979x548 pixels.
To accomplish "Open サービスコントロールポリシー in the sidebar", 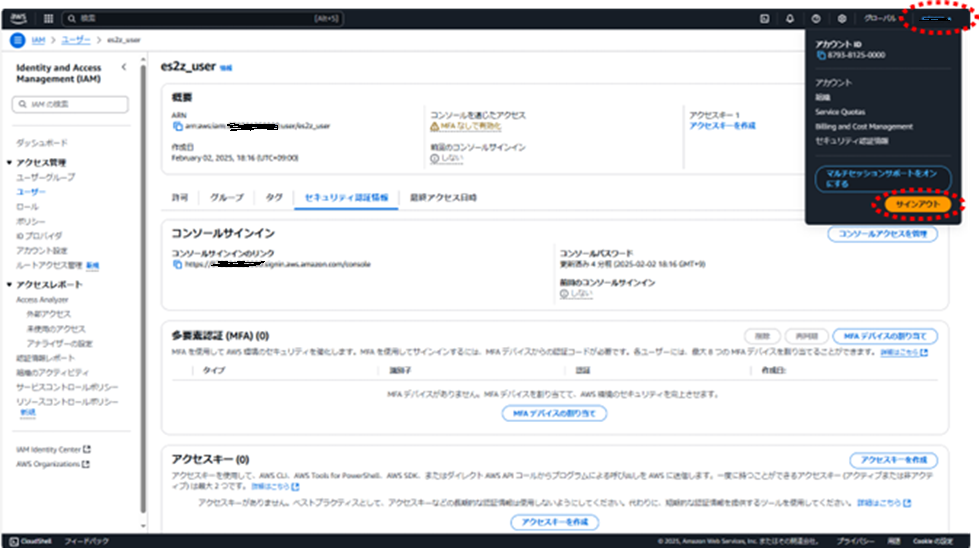I will (x=67, y=388).
